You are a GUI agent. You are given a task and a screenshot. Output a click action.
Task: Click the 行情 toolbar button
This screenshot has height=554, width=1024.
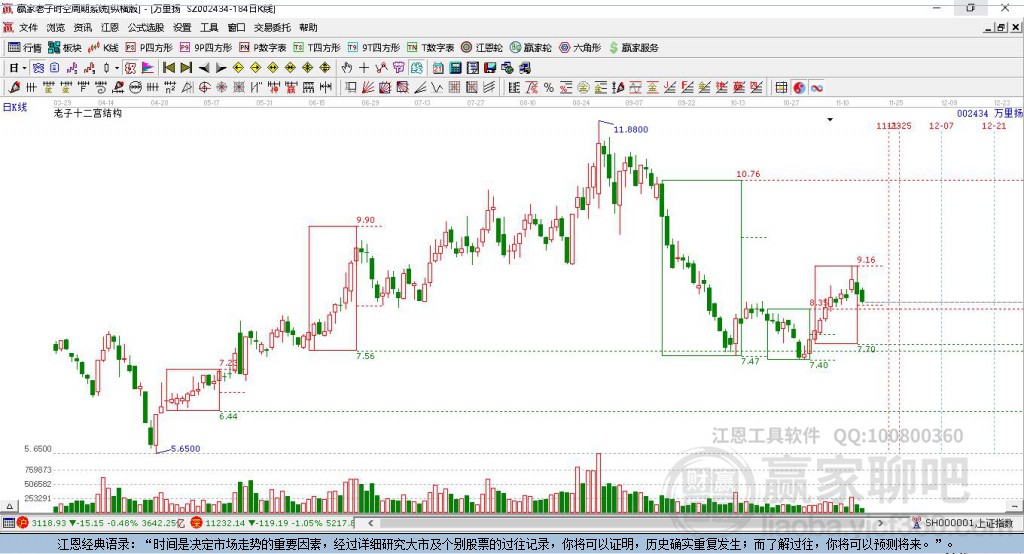pos(25,48)
